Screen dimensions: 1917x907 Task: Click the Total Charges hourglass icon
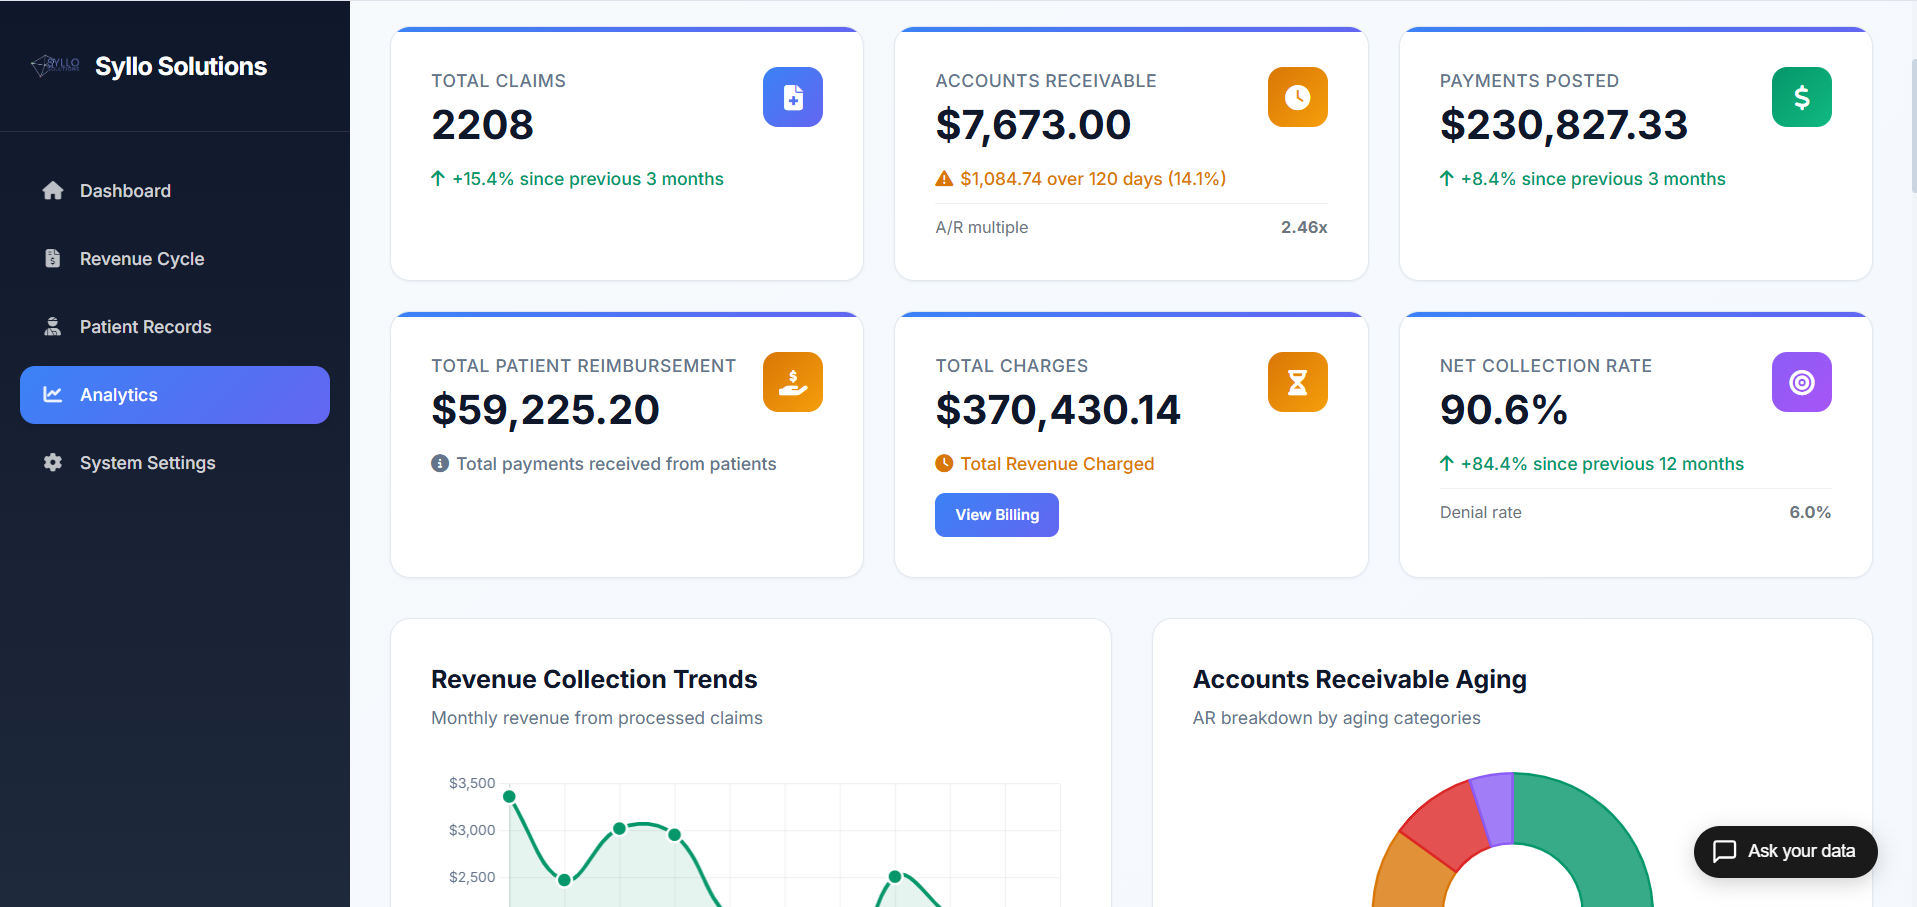(x=1298, y=382)
